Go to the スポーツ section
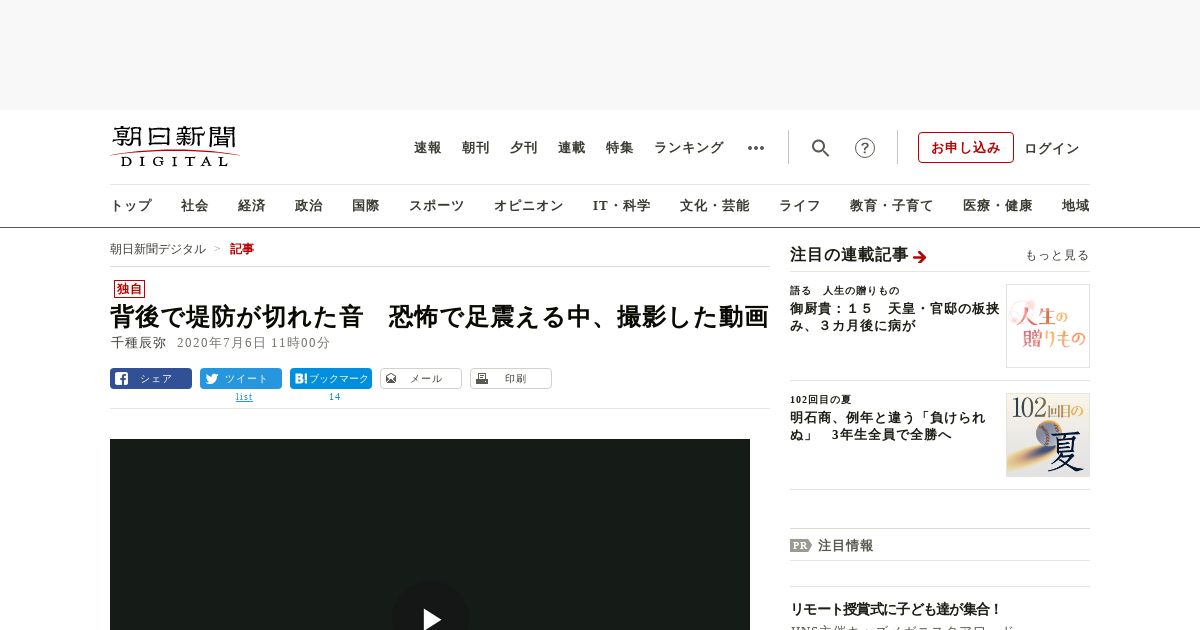Viewport: 1200px width, 630px height. (437, 206)
